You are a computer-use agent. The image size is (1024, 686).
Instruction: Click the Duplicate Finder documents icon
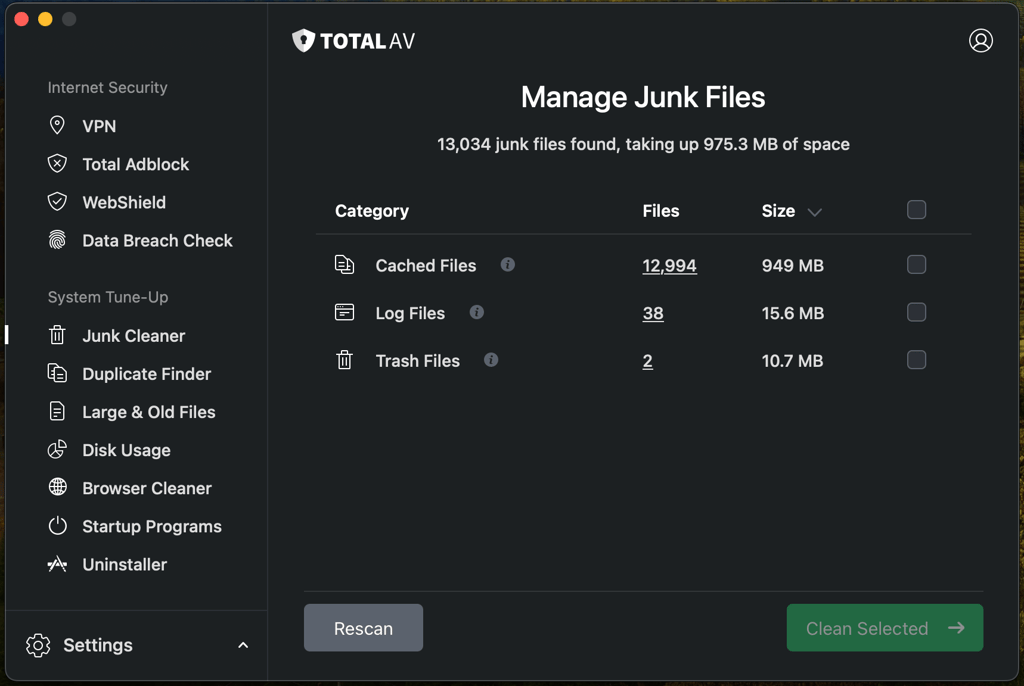(57, 373)
